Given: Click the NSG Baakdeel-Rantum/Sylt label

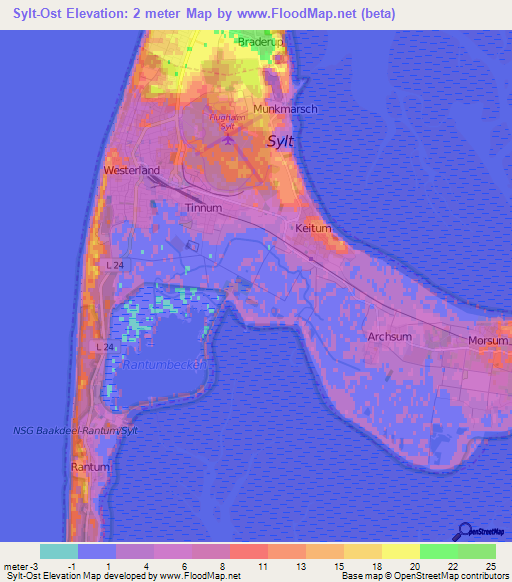Looking at the screenshot, I should pyautogui.click(x=75, y=431).
